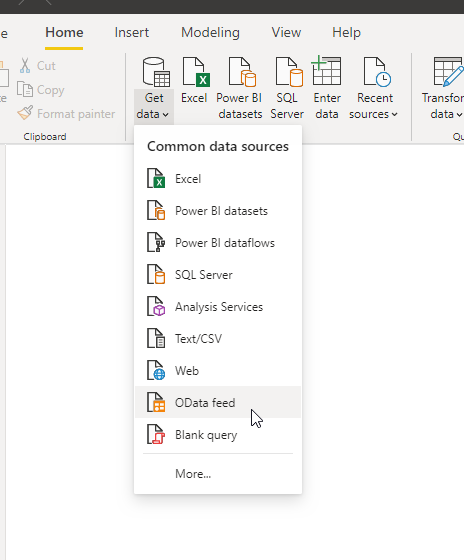Click the Excel icon in the ribbon
Viewport: 464px width, 560px height.
pyautogui.click(x=196, y=72)
